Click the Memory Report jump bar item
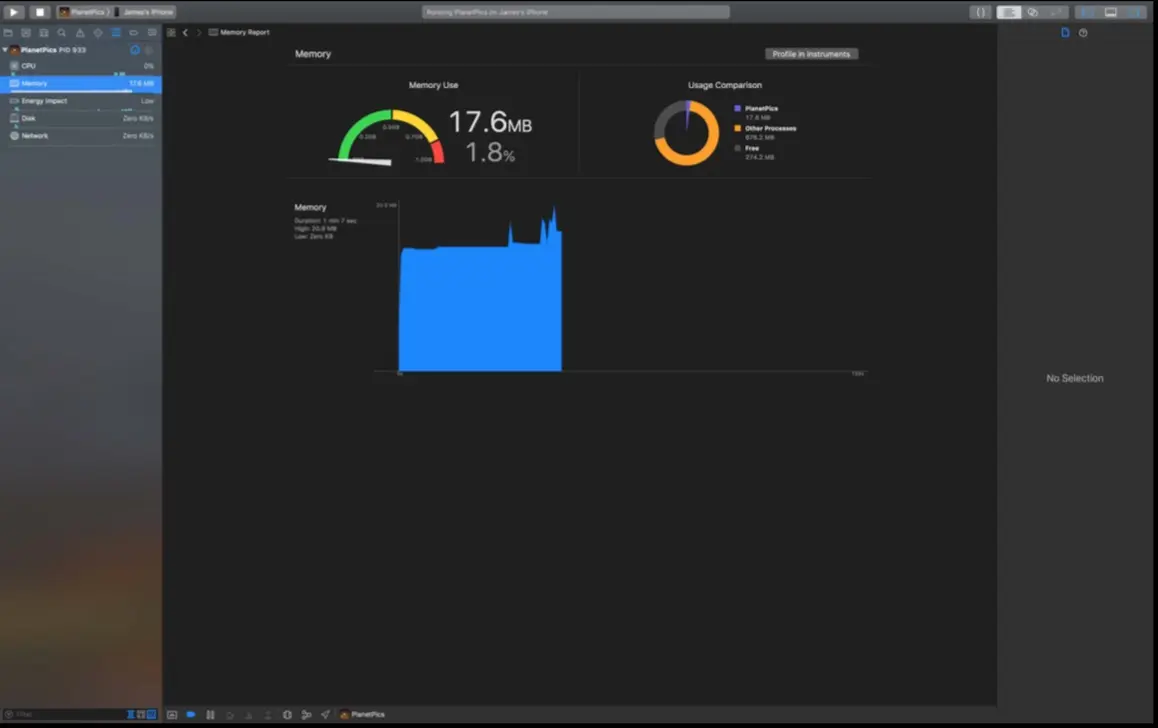 coord(239,32)
